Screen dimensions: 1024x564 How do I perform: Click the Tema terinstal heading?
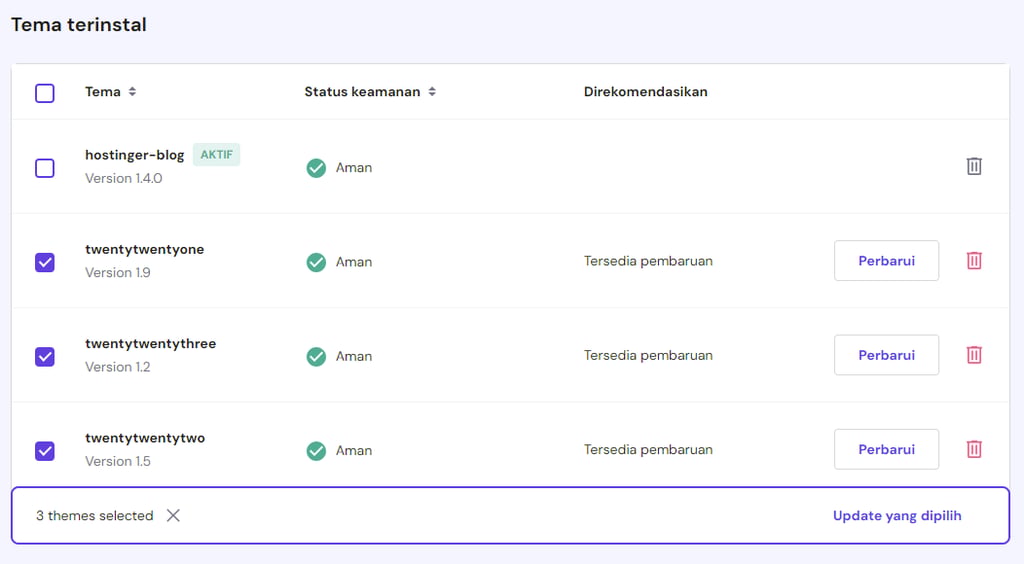(x=78, y=25)
